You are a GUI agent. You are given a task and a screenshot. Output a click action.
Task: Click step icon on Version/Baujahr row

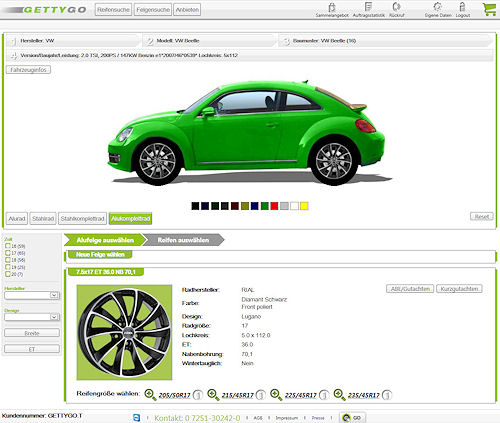[x=13, y=56]
